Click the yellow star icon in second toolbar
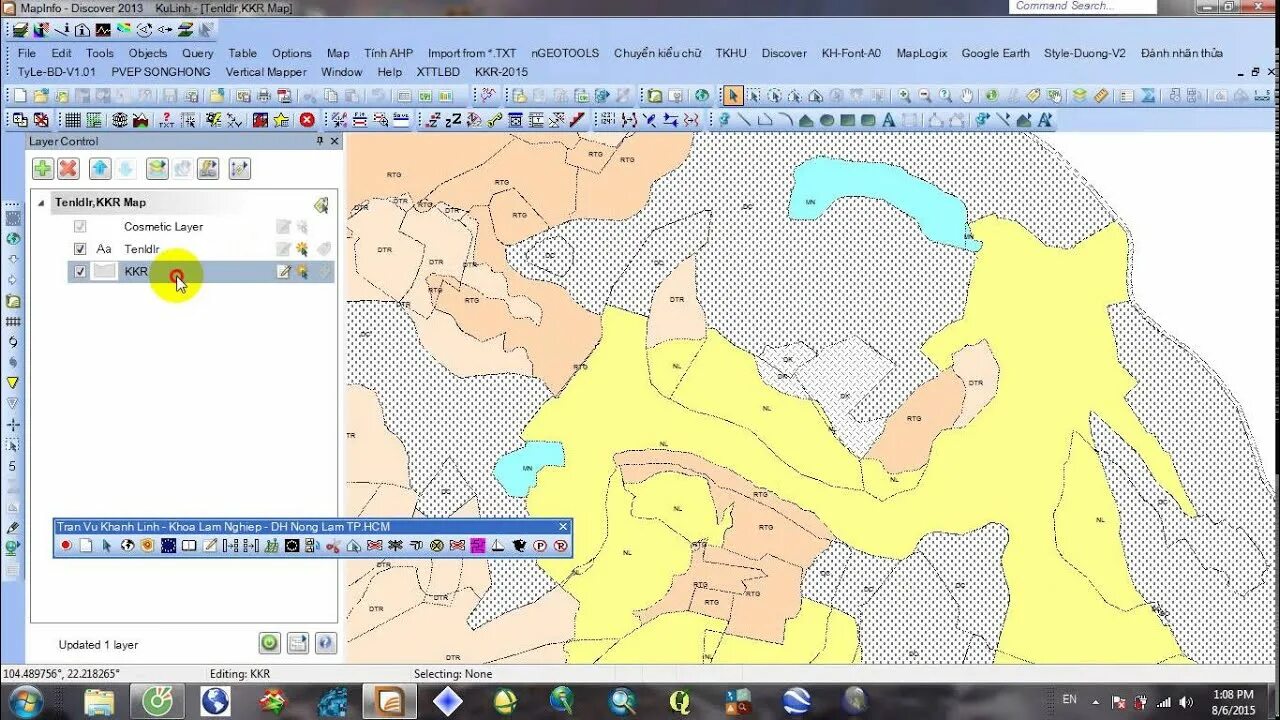Image resolution: width=1280 pixels, height=720 pixels. [282, 120]
